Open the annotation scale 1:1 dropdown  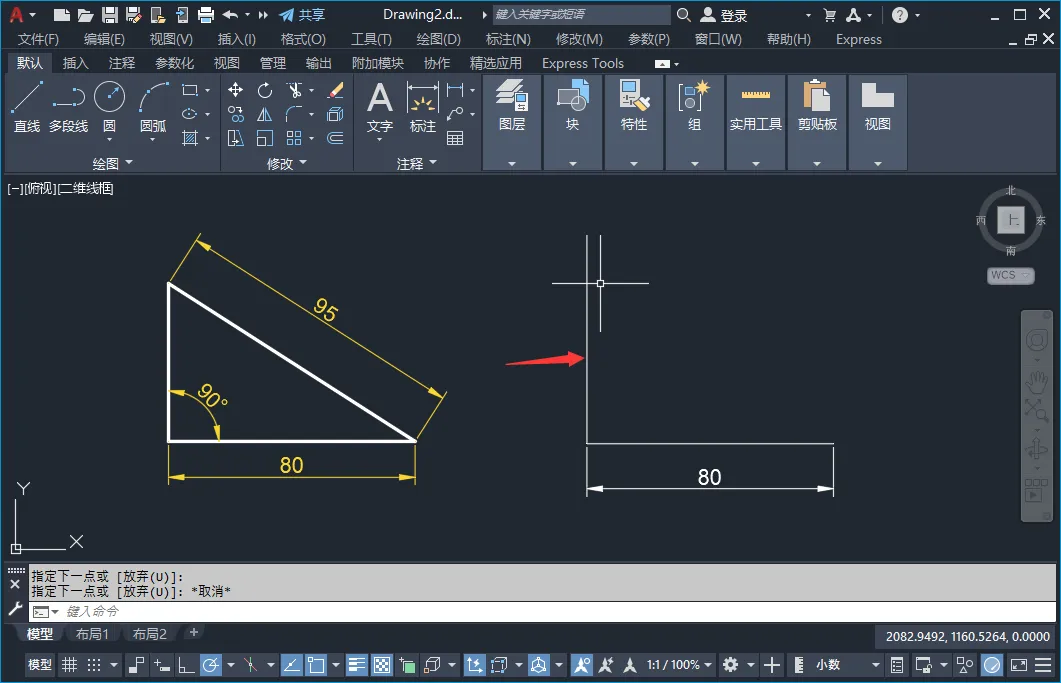[x=679, y=665]
